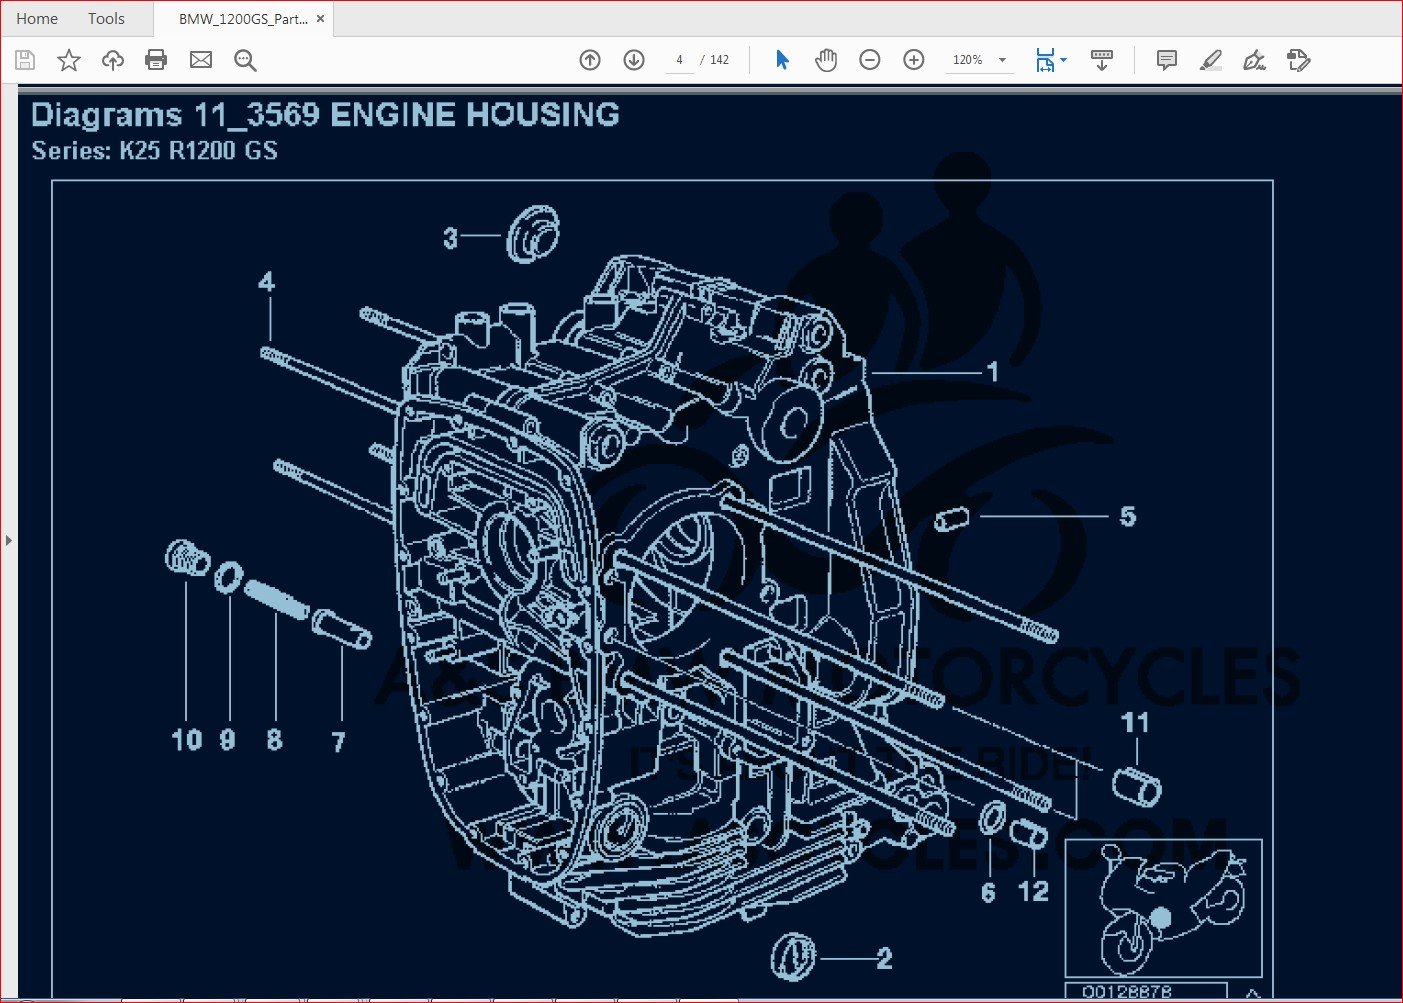Click part number 3 label in diagram
The height and width of the screenshot is (1003, 1403).
pos(450,238)
